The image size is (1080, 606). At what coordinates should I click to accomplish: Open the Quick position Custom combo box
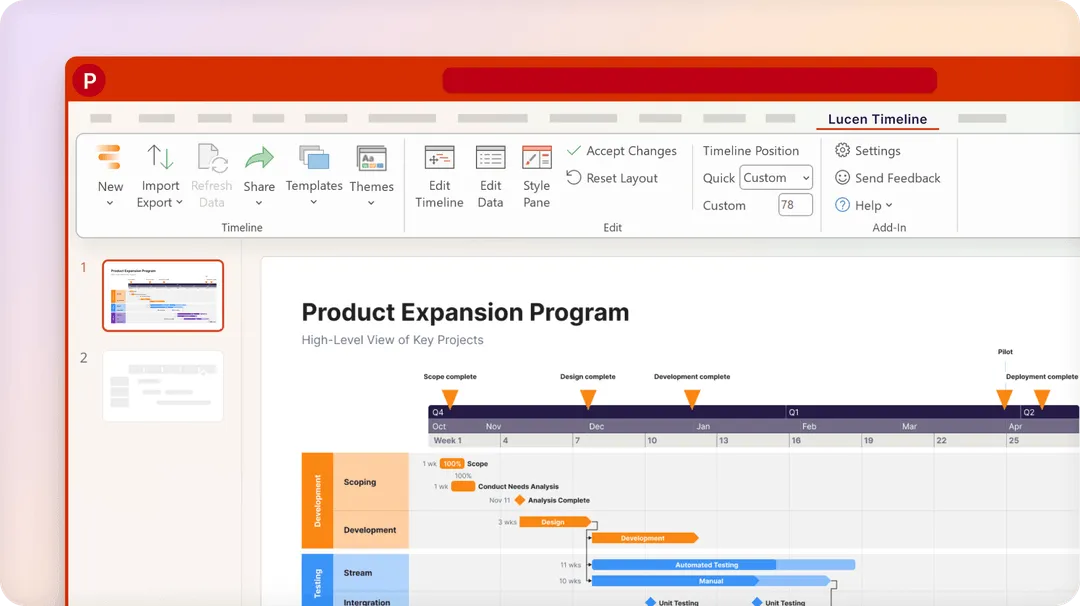pos(776,178)
